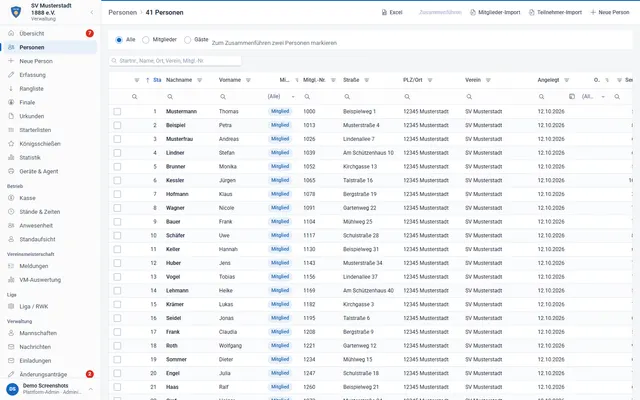Select the Alle radio button
The width and height of the screenshot is (640, 400).
pyautogui.click(x=119, y=40)
